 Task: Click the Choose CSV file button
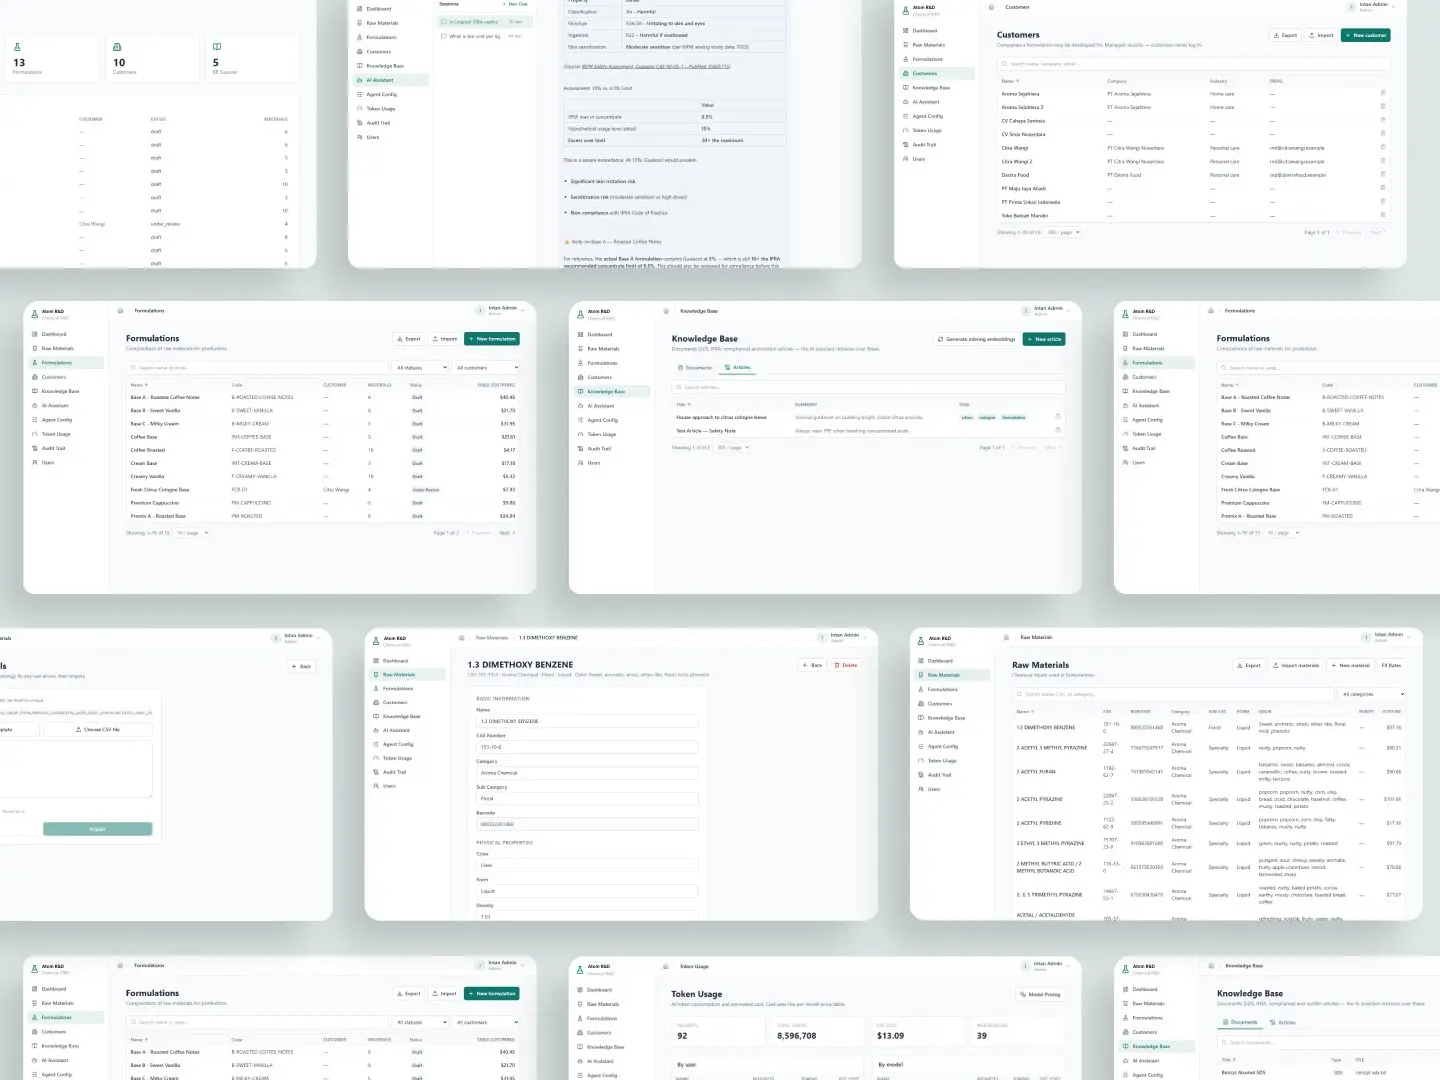click(98, 729)
